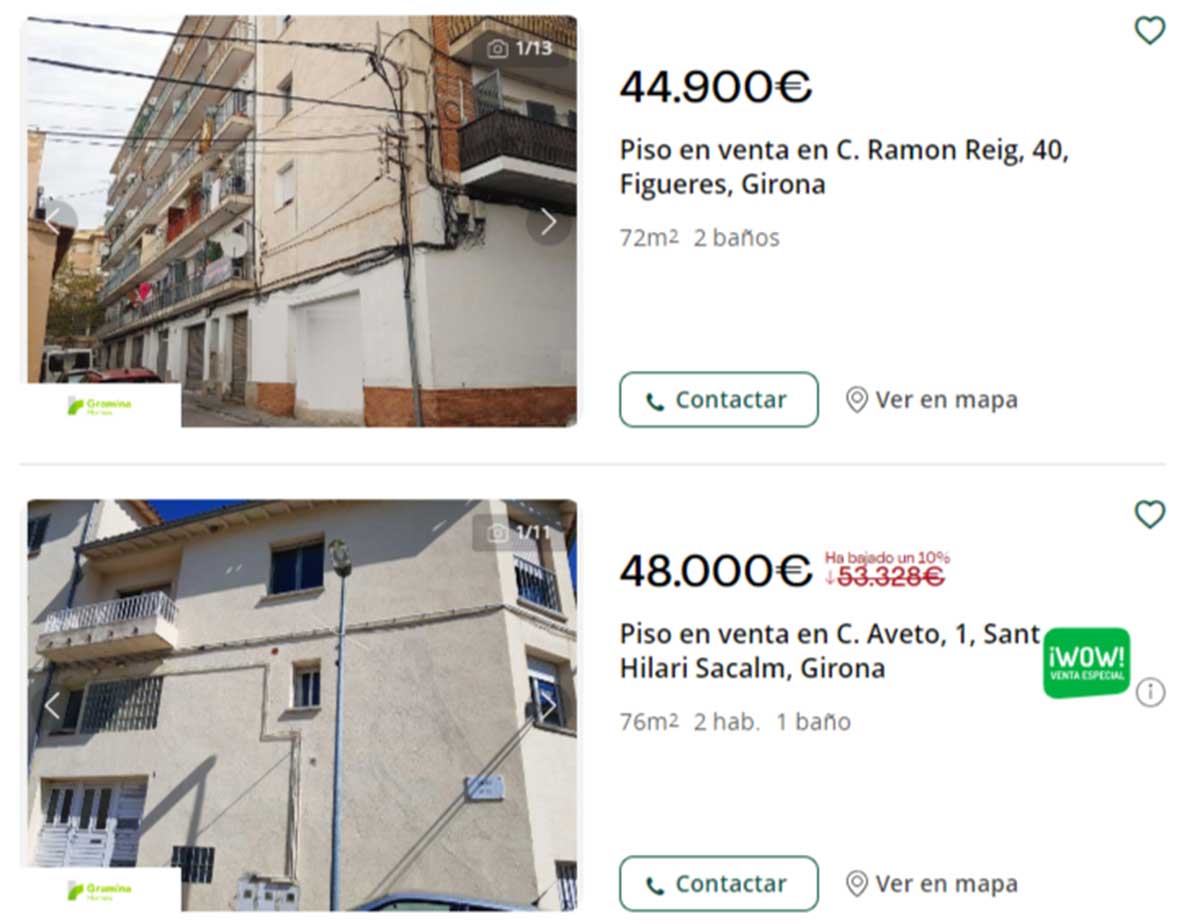Show previous photo of Ramon Reig flat
Image resolution: width=1200 pixels, height=924 pixels.
pyautogui.click(x=55, y=222)
